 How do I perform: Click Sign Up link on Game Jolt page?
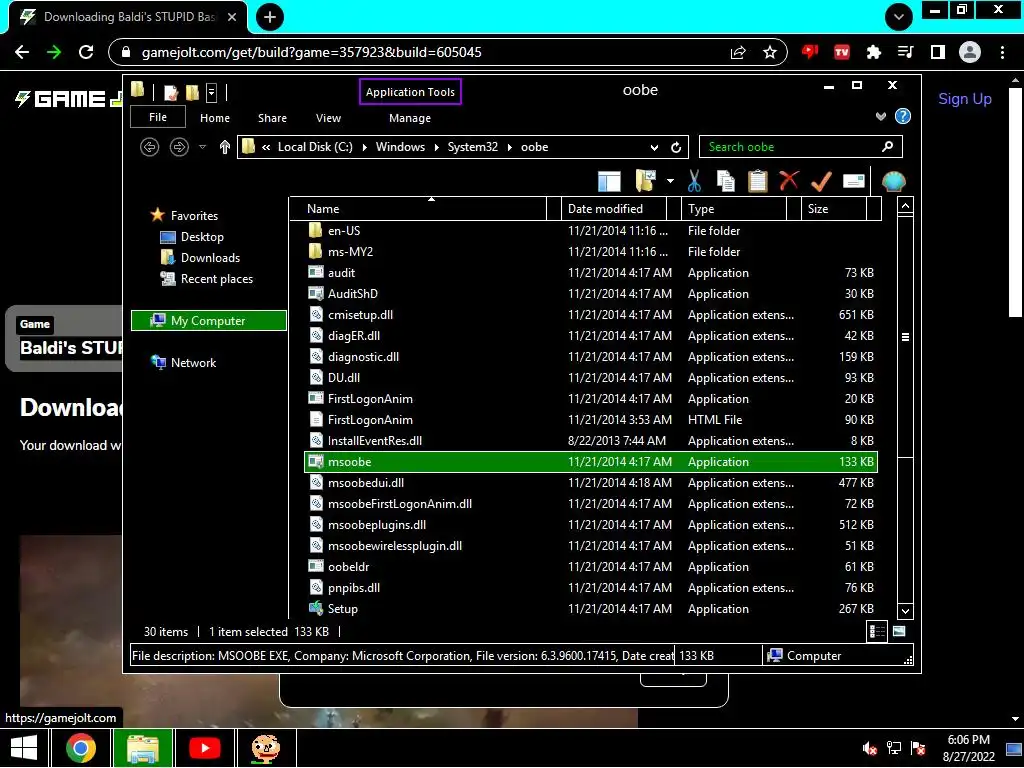click(965, 99)
